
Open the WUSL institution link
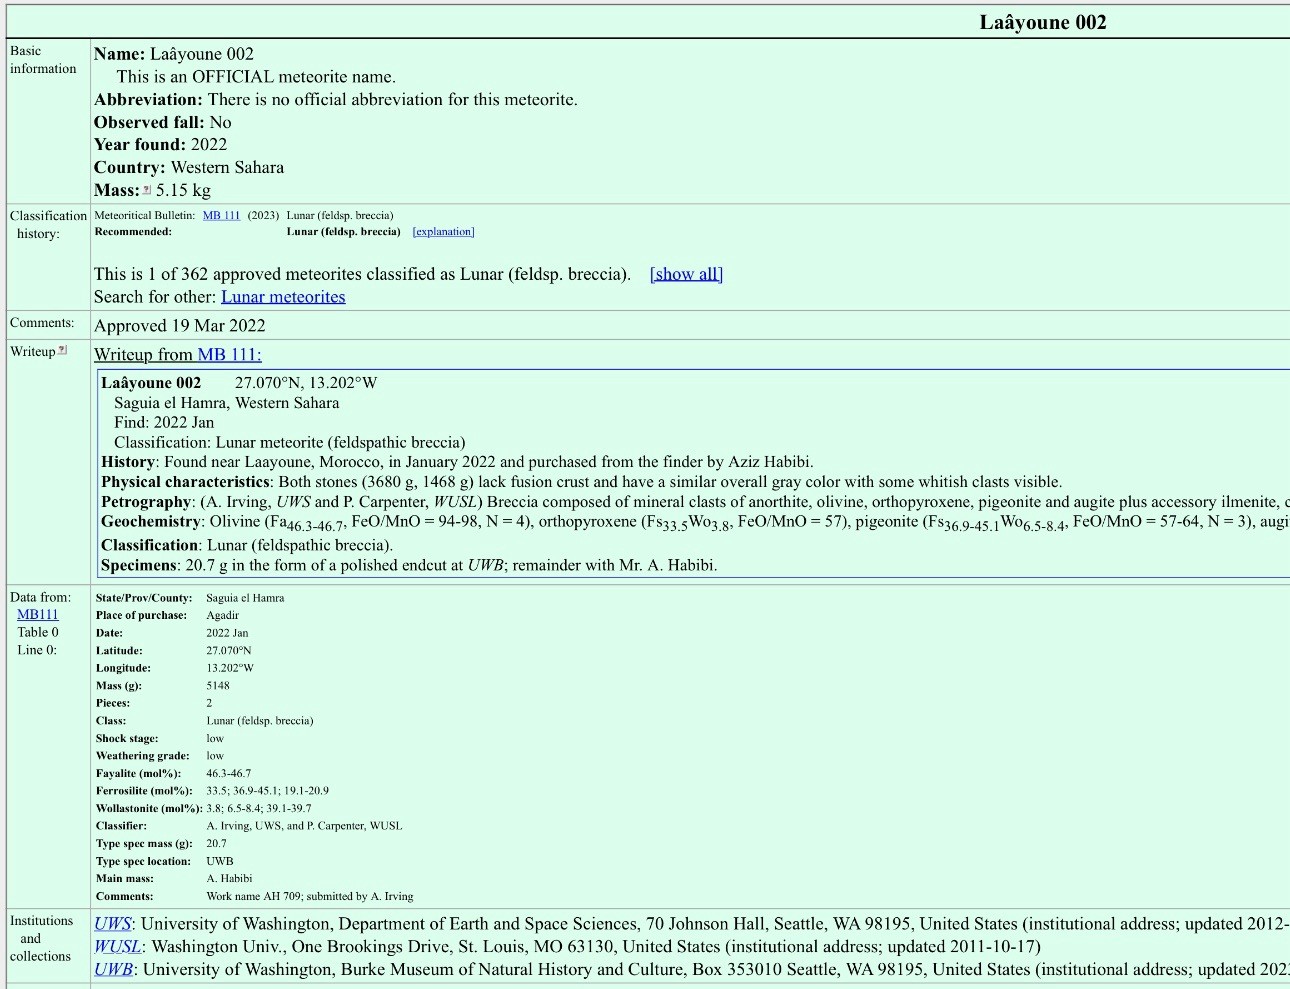[x=118, y=947]
